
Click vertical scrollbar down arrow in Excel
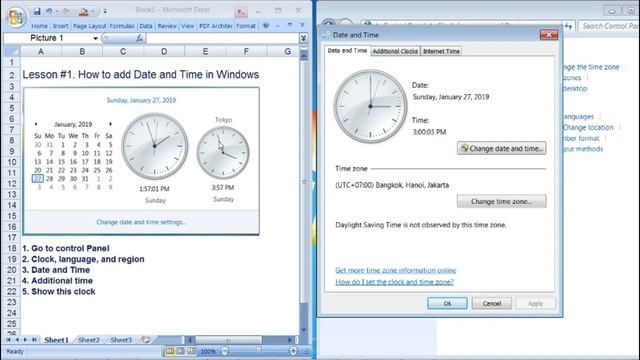pos(304,329)
